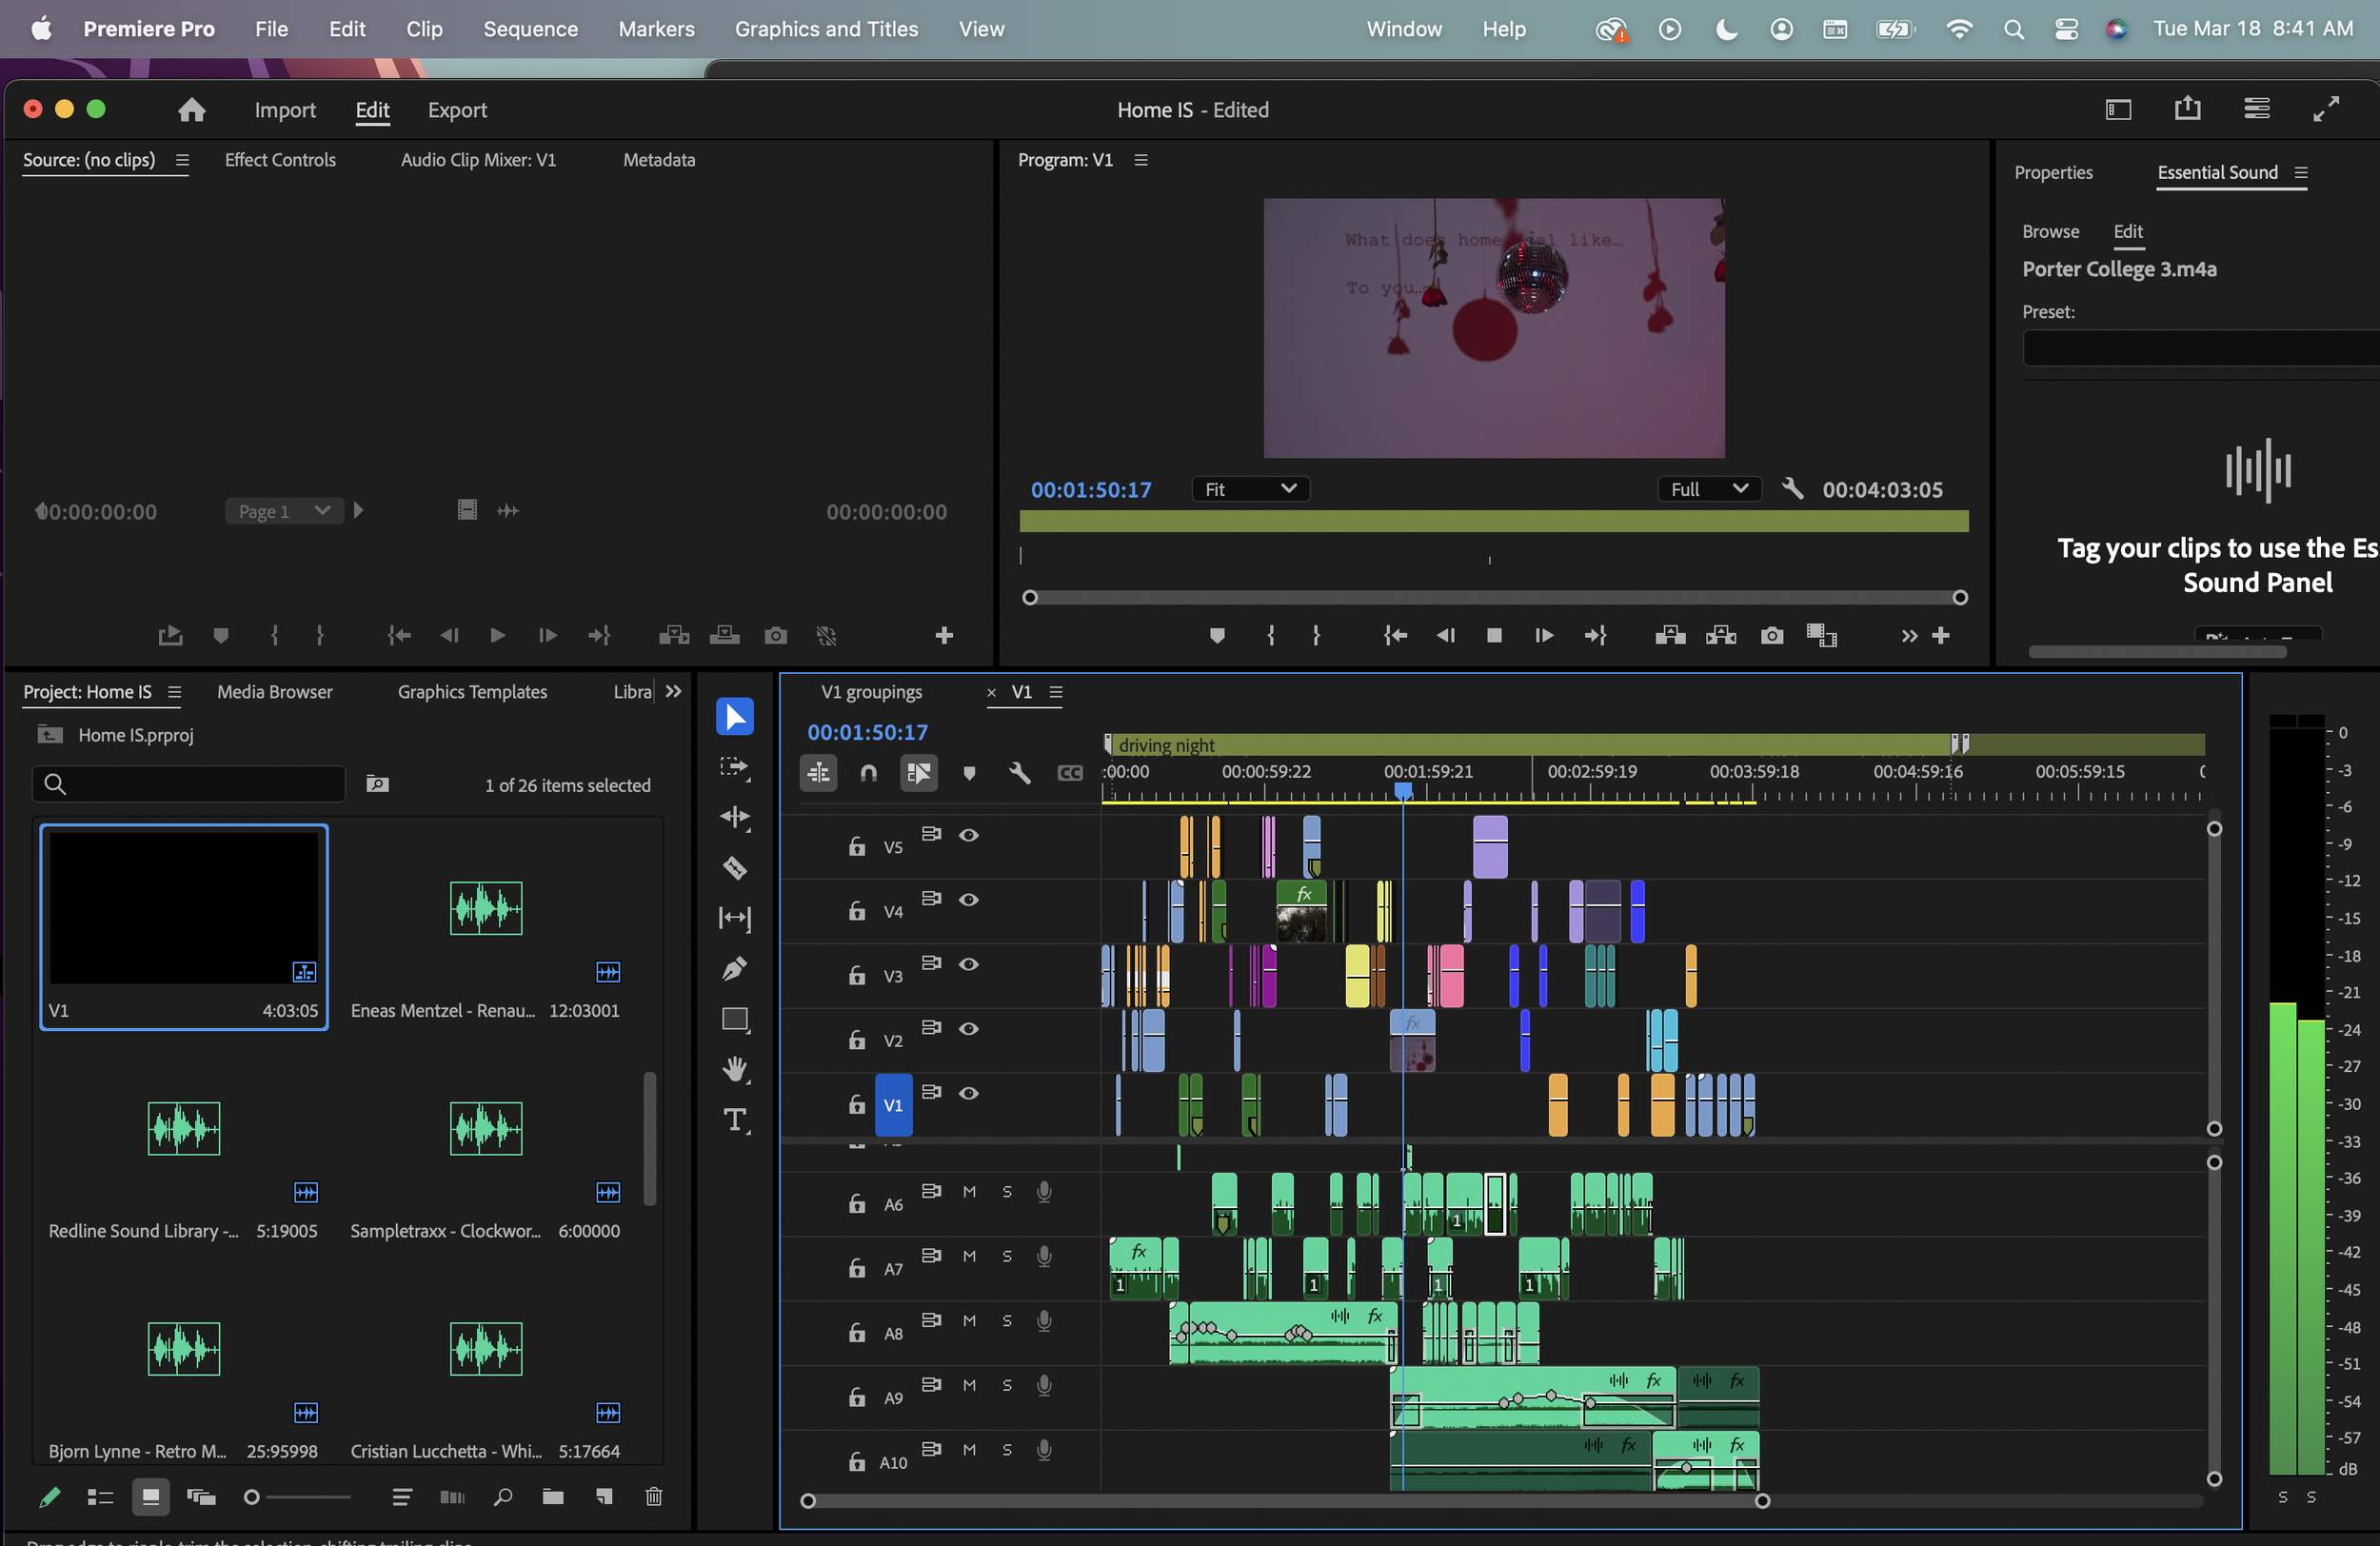Switch to the Export workspace
This screenshot has width=2380, height=1546.
[x=457, y=110]
